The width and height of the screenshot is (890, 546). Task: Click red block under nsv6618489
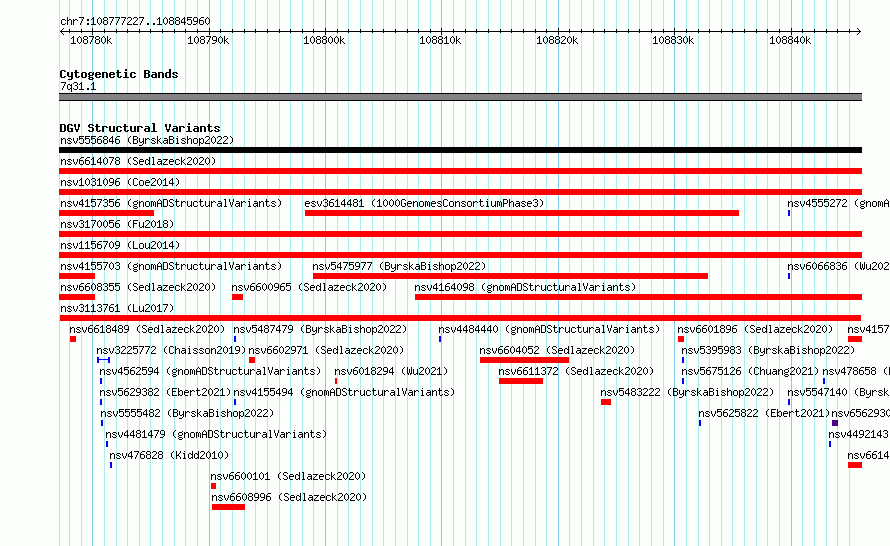(x=73, y=339)
